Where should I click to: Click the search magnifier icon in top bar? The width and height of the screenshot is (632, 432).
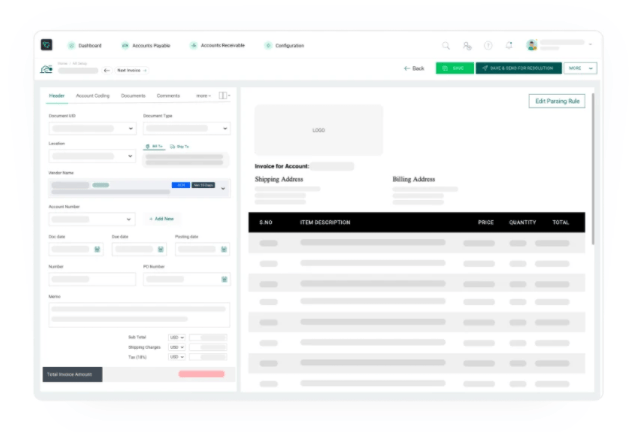click(x=446, y=45)
